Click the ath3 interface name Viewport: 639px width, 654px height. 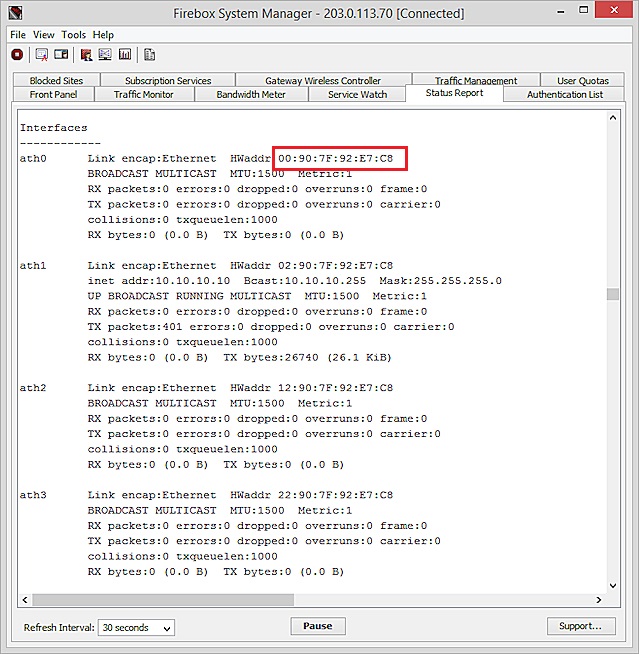[x=33, y=495]
